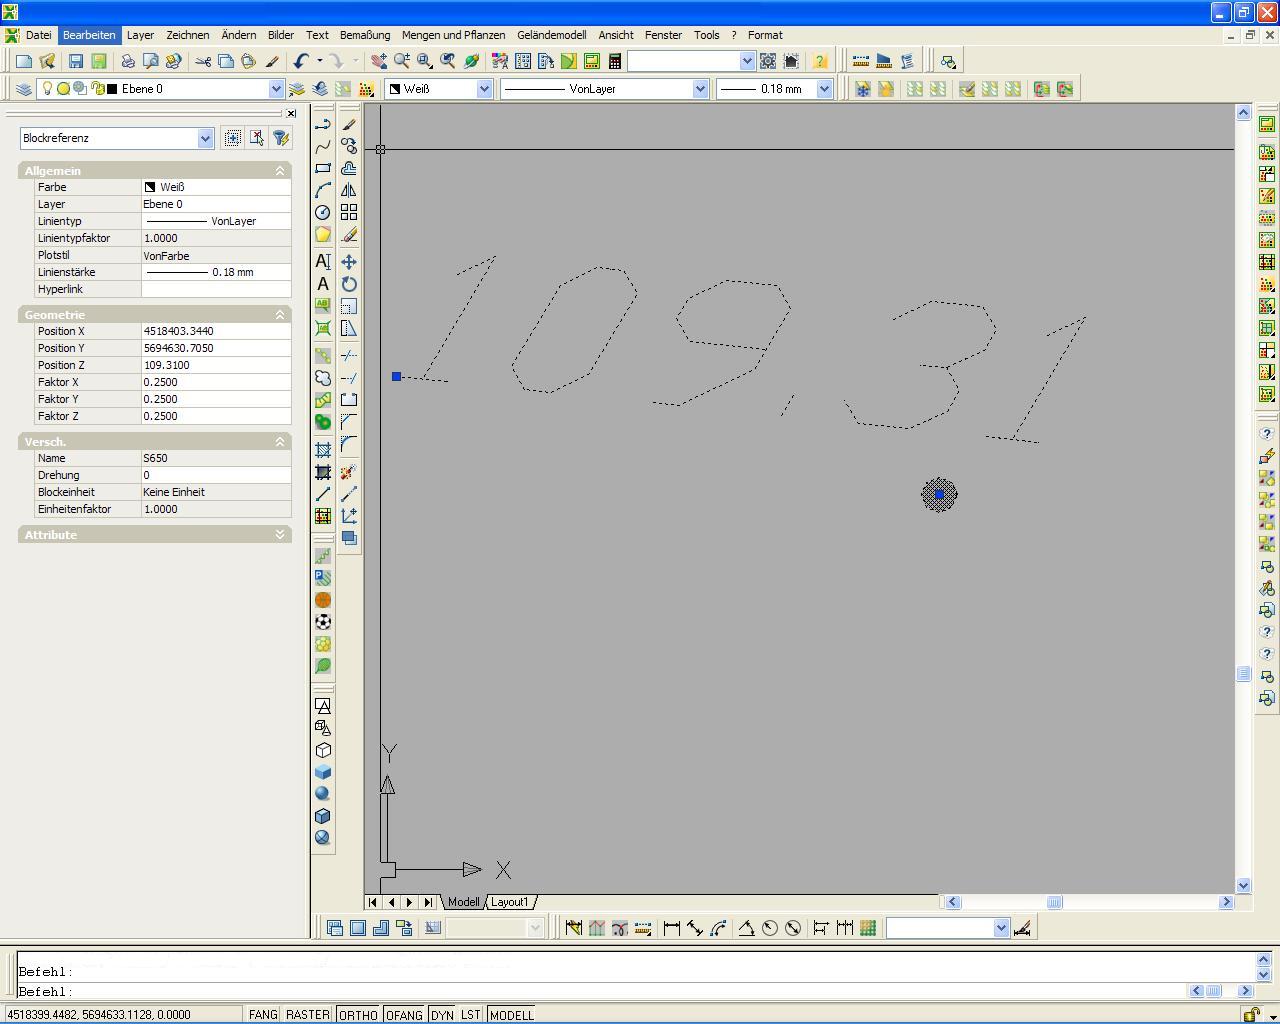
Task: Click the calculator icon in toolbar
Action: point(615,61)
